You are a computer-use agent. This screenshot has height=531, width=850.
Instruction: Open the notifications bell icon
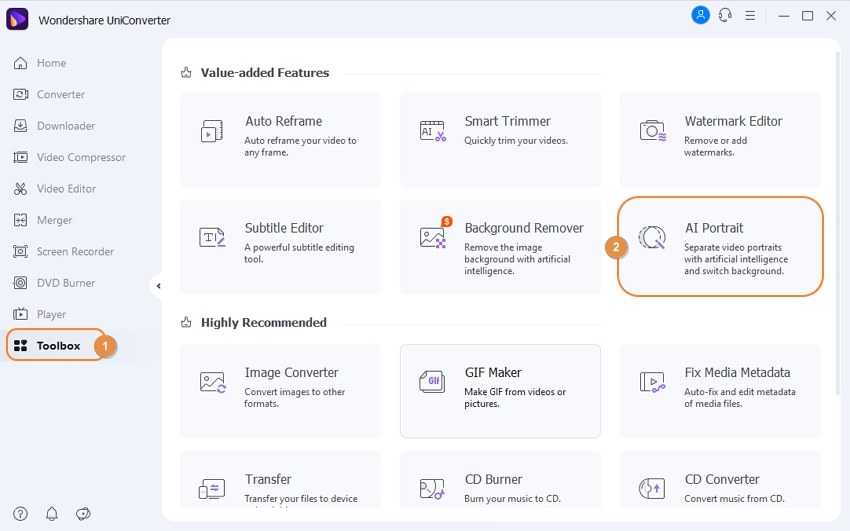[x=52, y=513]
